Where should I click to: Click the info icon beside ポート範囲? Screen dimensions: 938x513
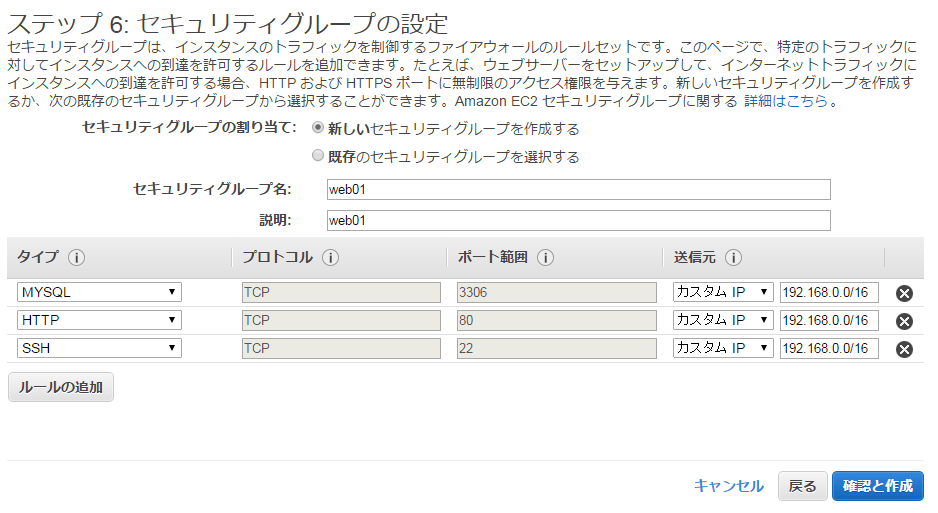[545, 257]
